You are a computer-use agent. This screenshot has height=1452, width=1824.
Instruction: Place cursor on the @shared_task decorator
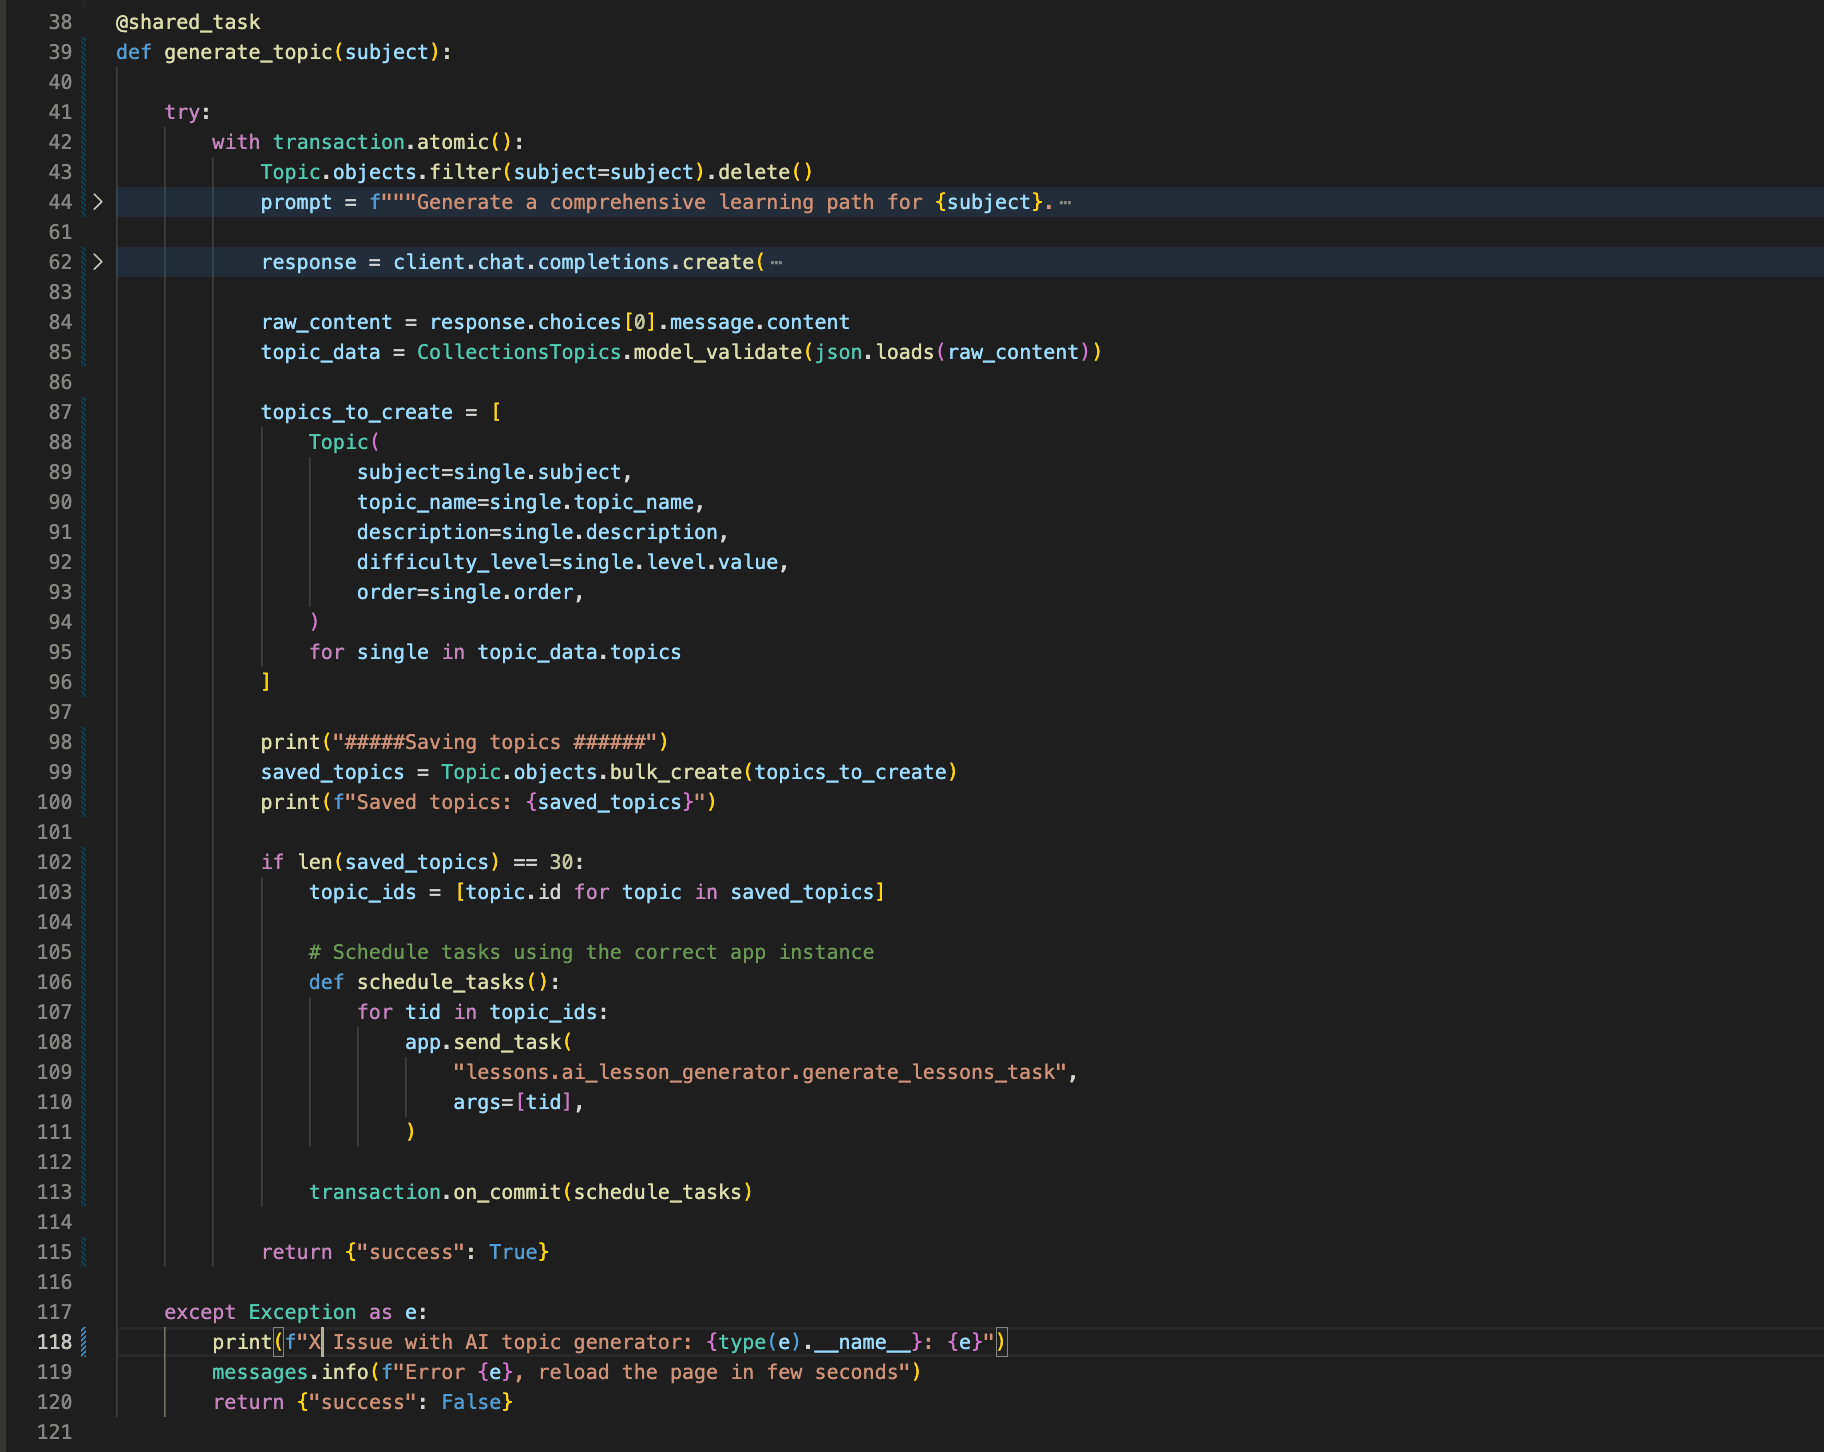[188, 22]
